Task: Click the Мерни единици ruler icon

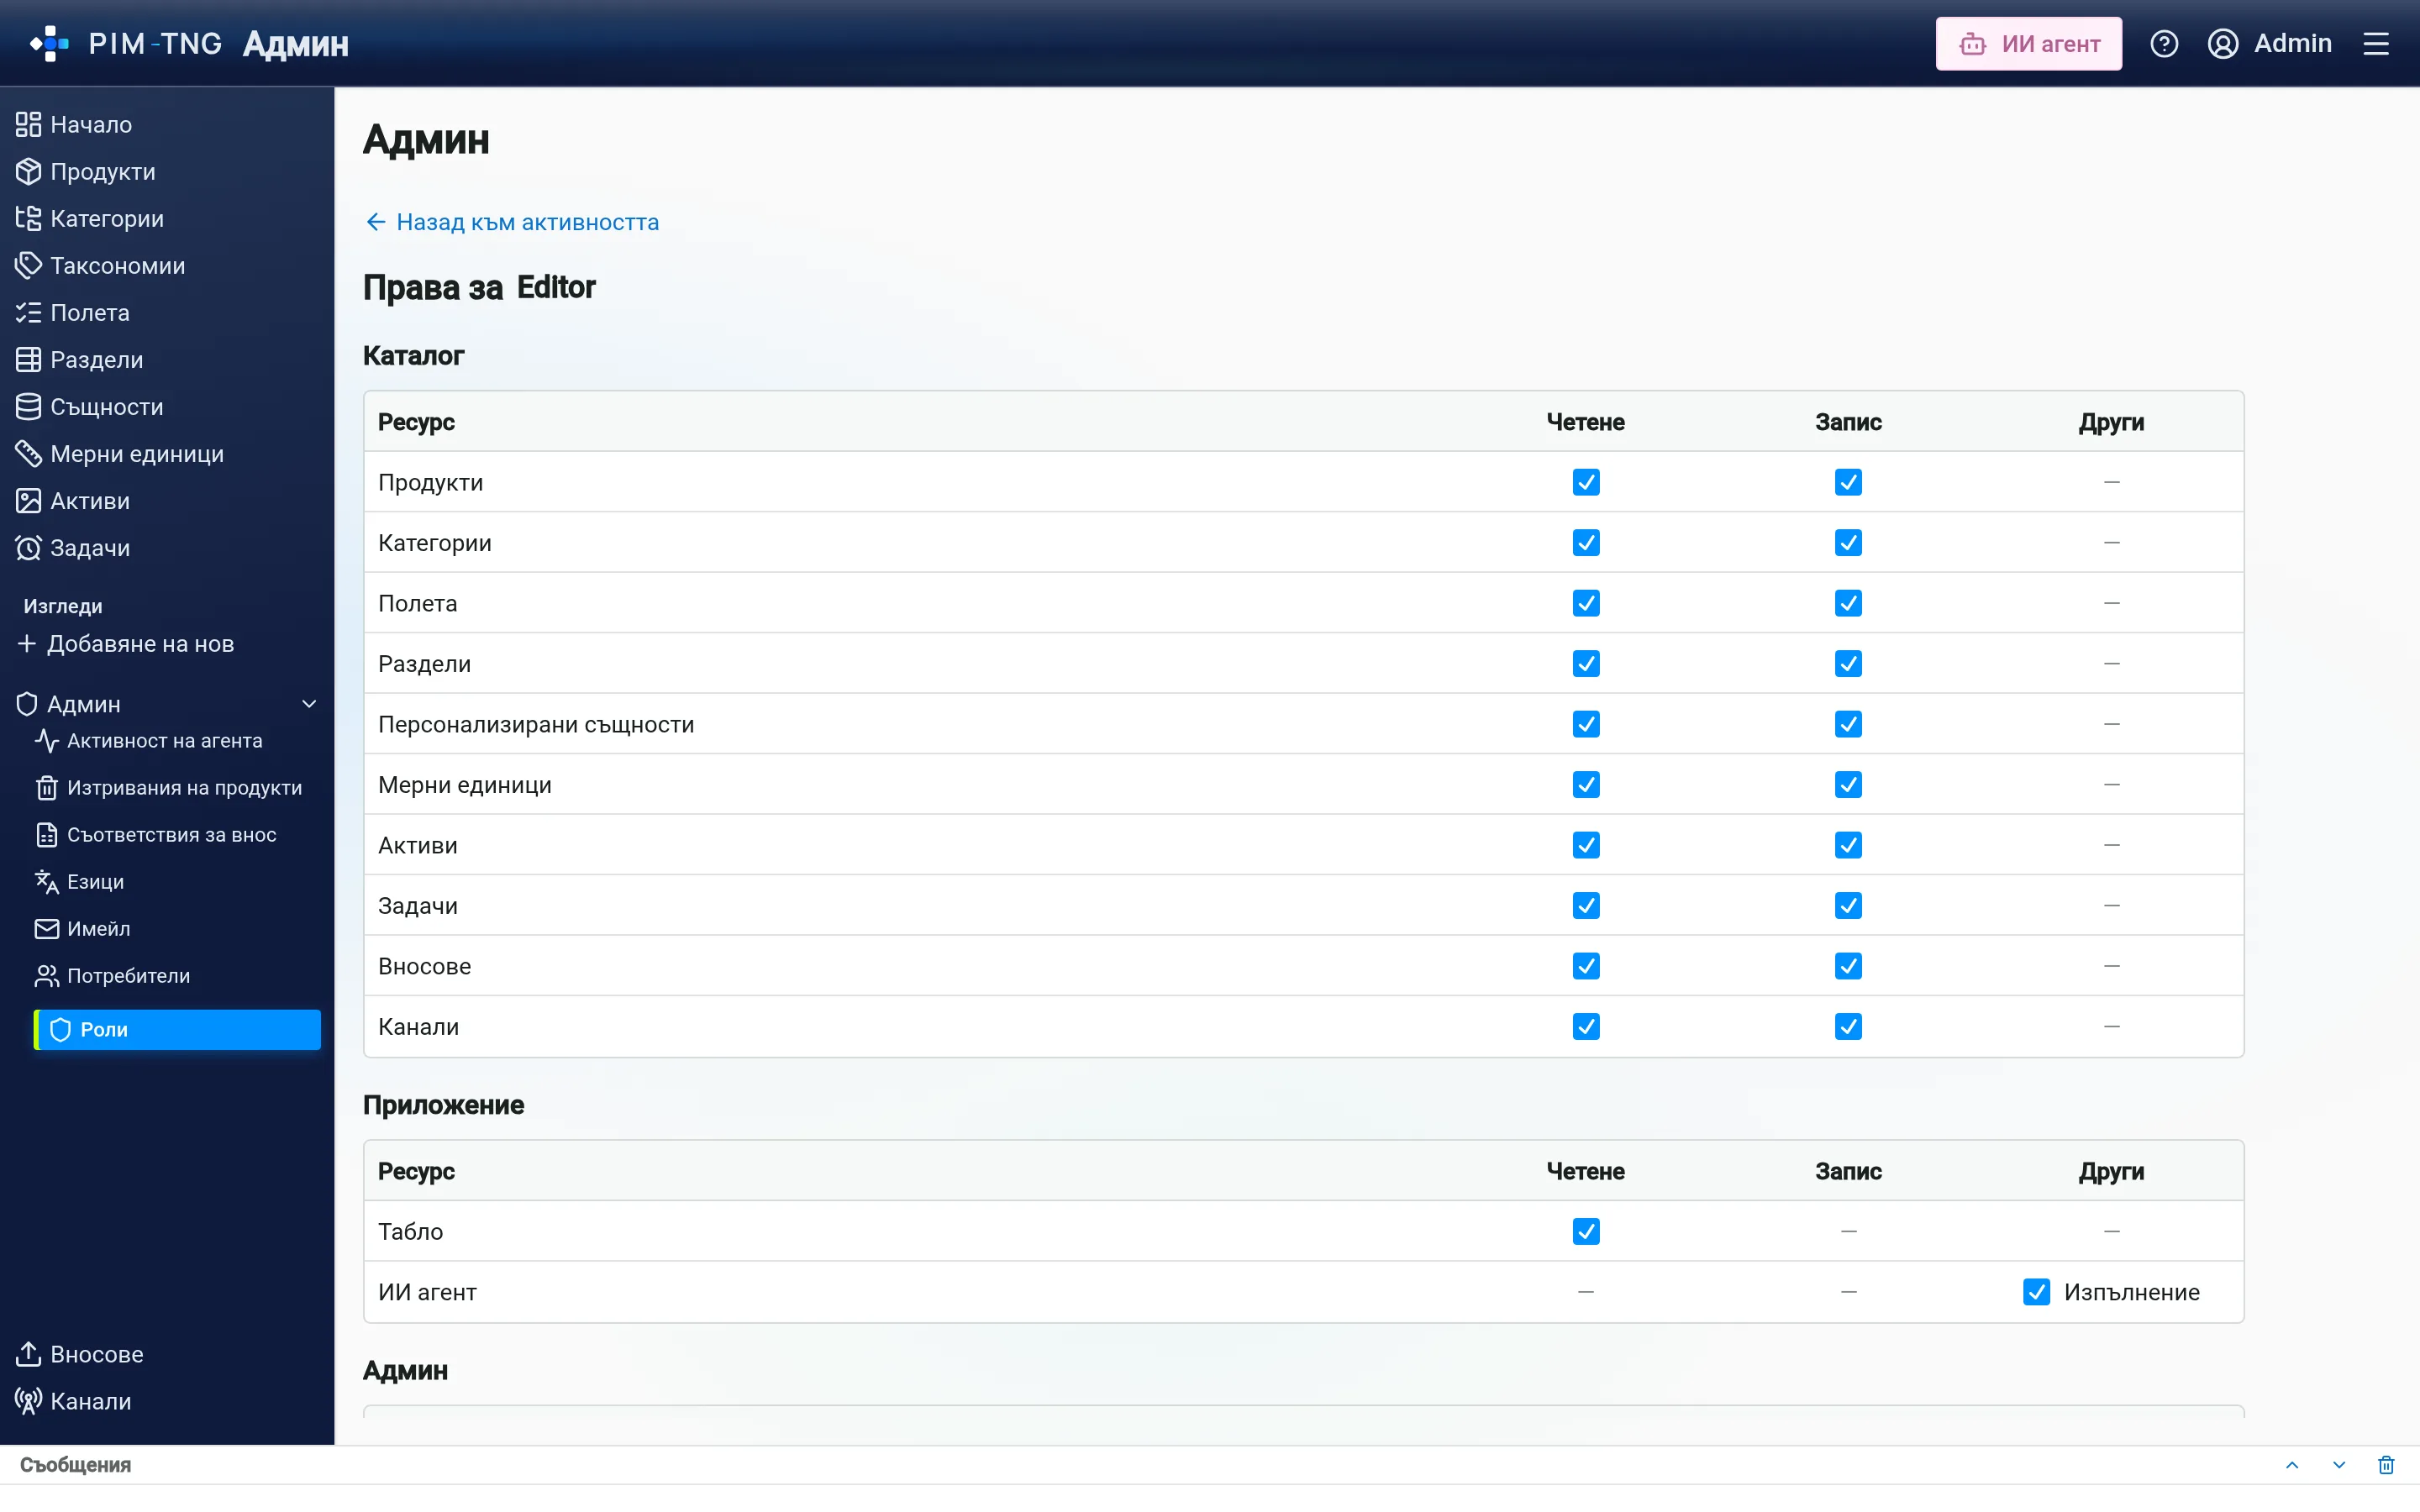Action: point(28,454)
